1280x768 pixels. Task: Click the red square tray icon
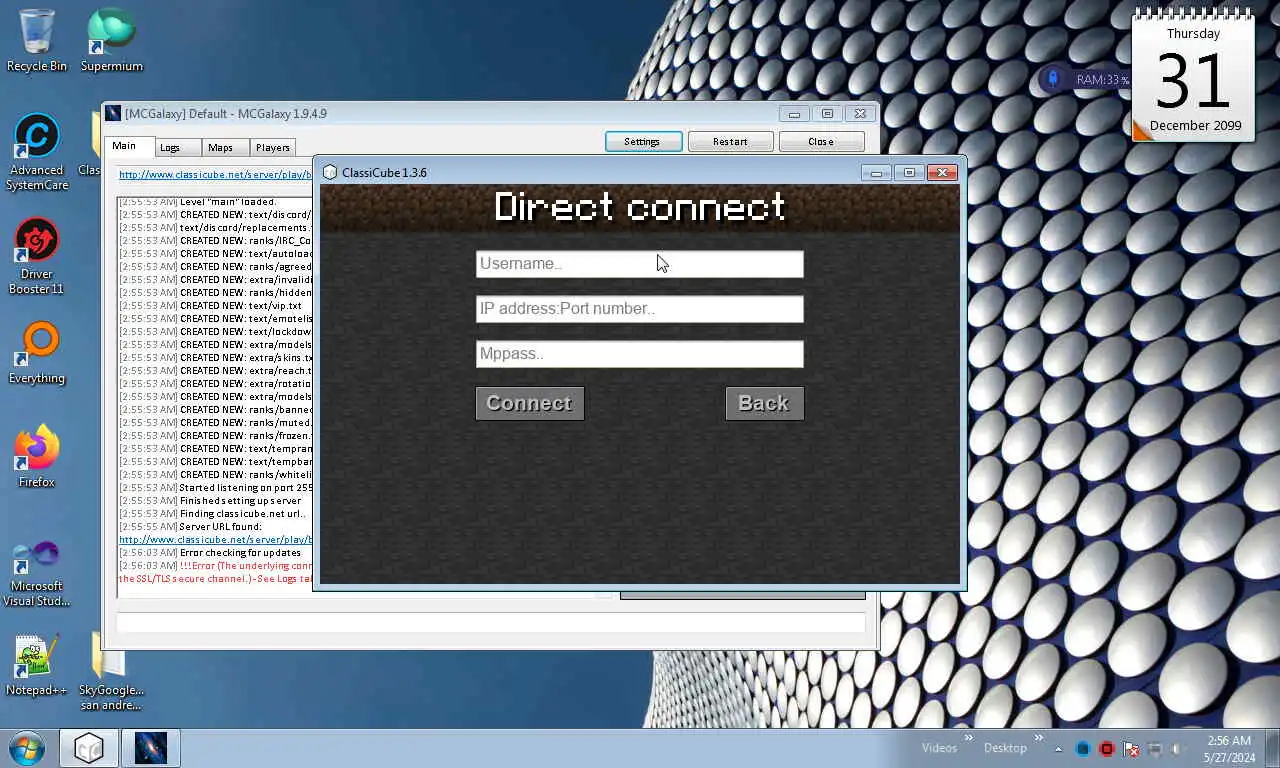click(x=1107, y=748)
